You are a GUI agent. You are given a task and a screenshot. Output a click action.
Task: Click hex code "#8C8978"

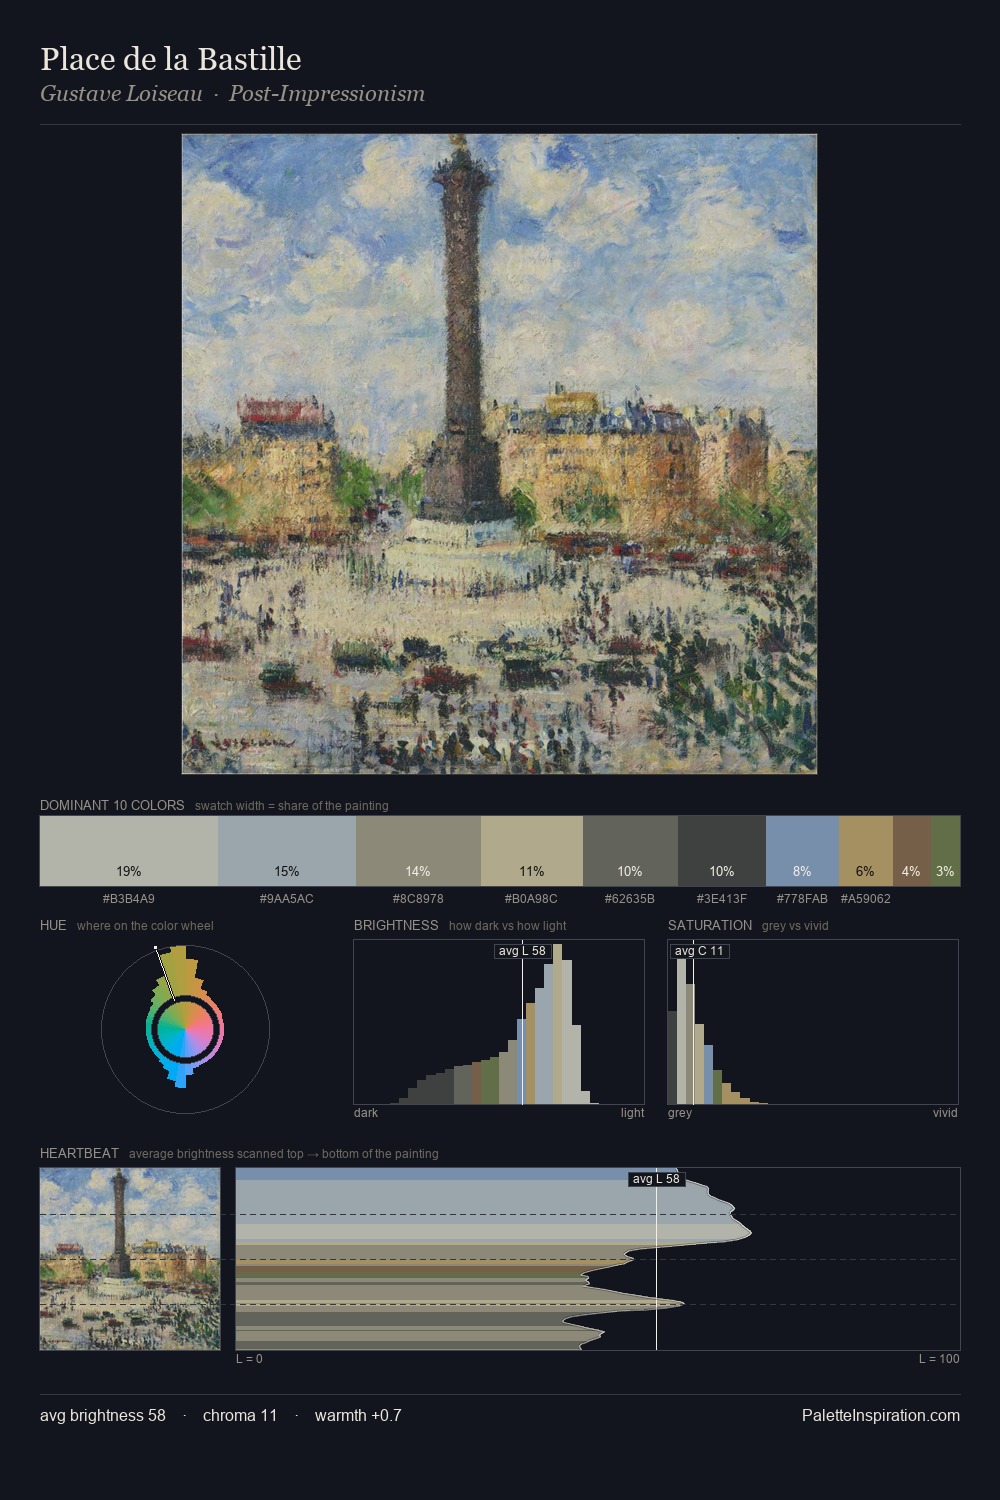(418, 899)
